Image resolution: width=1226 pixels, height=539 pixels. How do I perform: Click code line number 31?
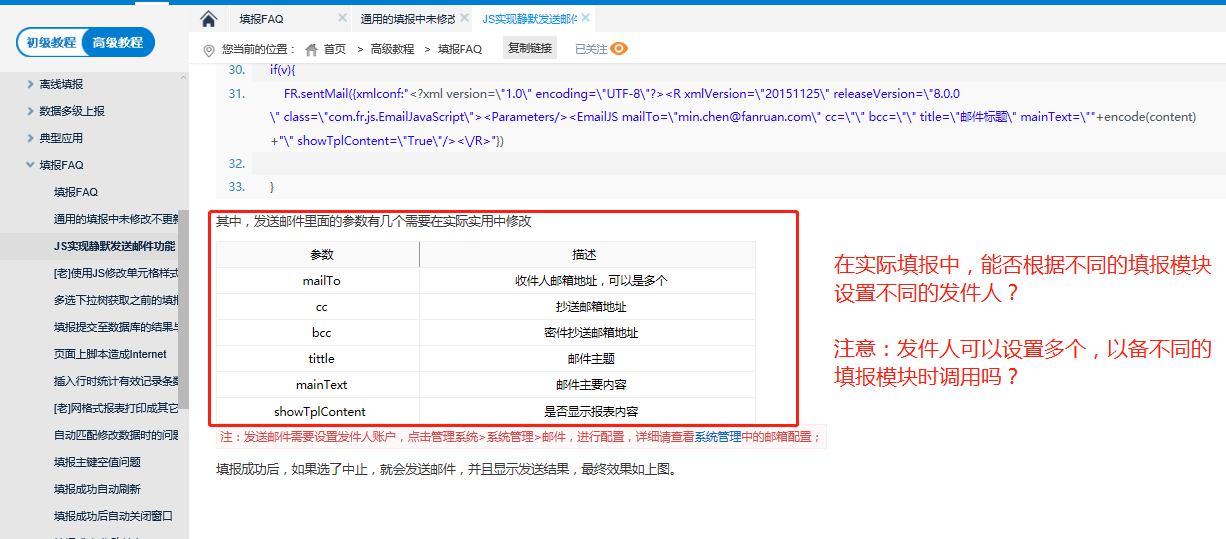237,93
